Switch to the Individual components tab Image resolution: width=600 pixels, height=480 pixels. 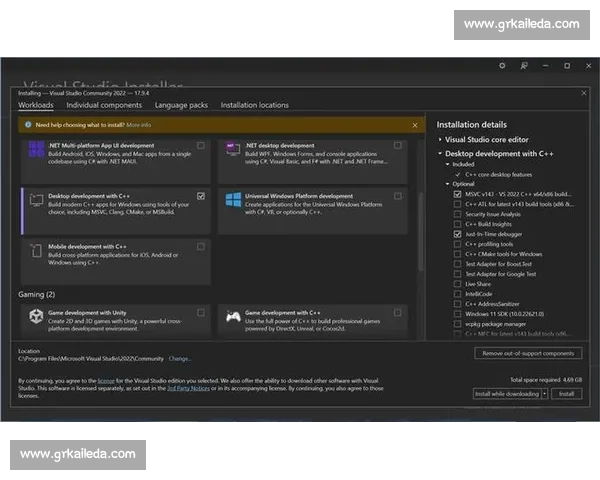tap(104, 105)
